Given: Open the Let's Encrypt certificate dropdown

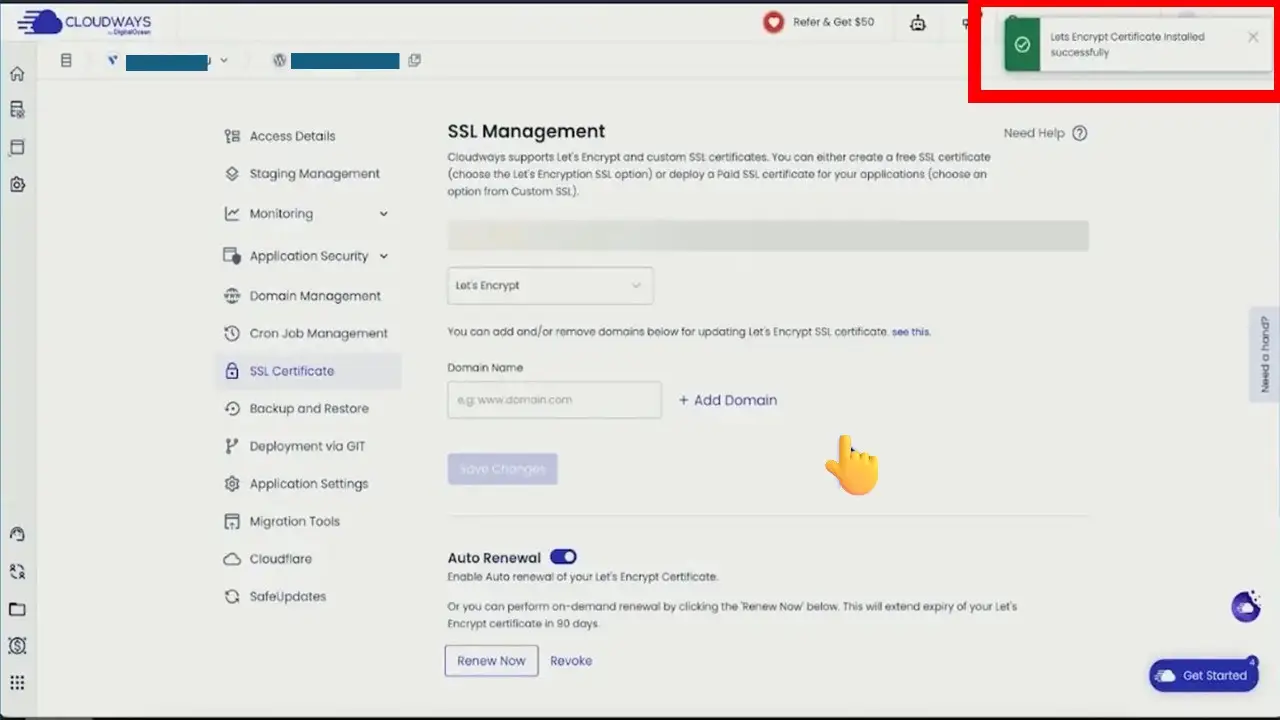Looking at the screenshot, I should tap(550, 285).
